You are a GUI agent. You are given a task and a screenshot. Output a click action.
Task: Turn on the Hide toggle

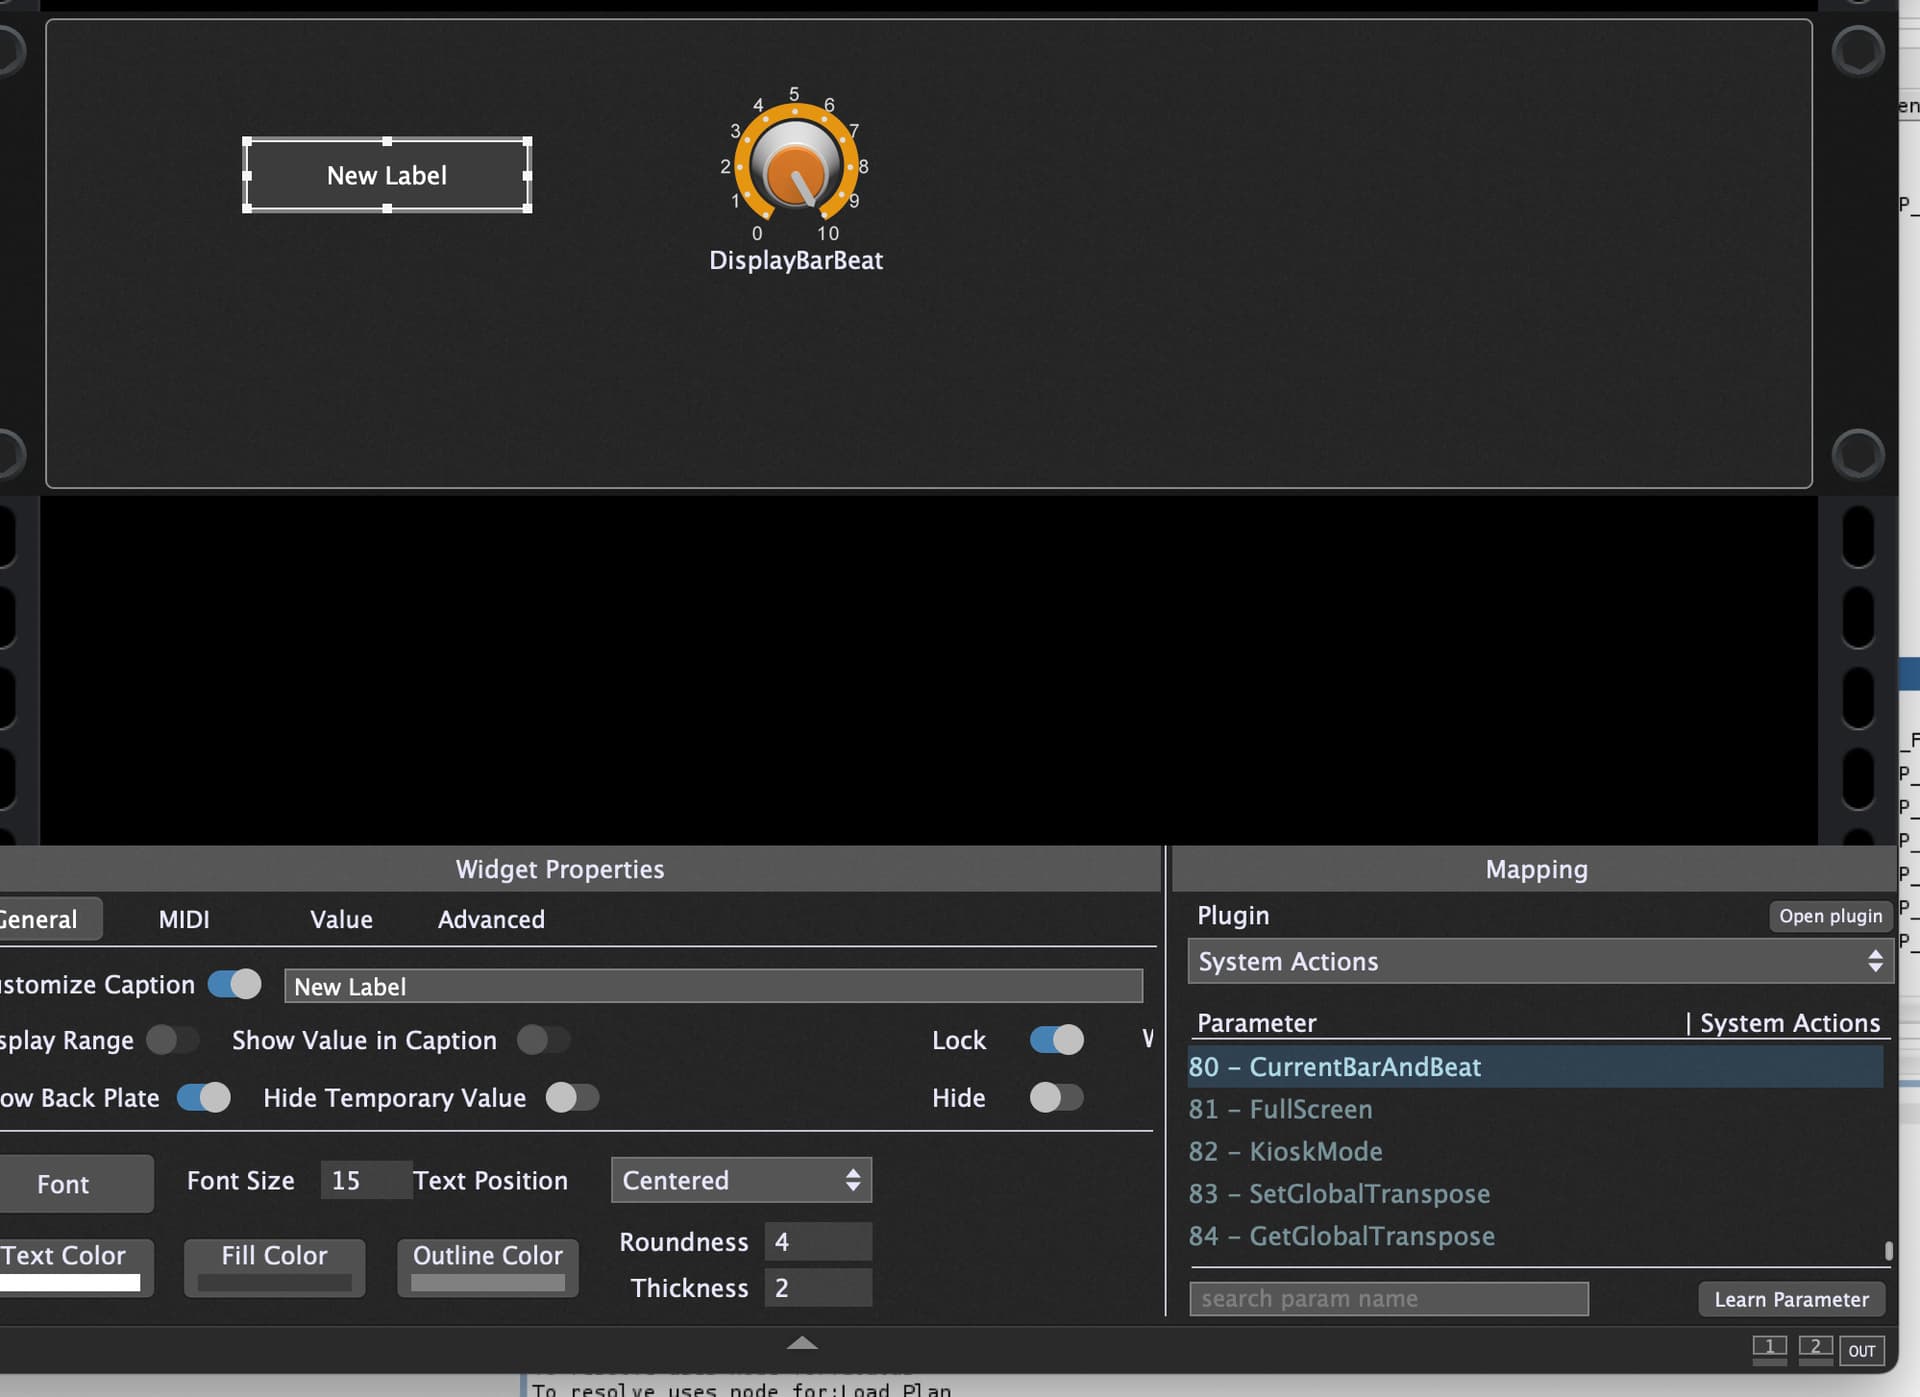click(1056, 1098)
